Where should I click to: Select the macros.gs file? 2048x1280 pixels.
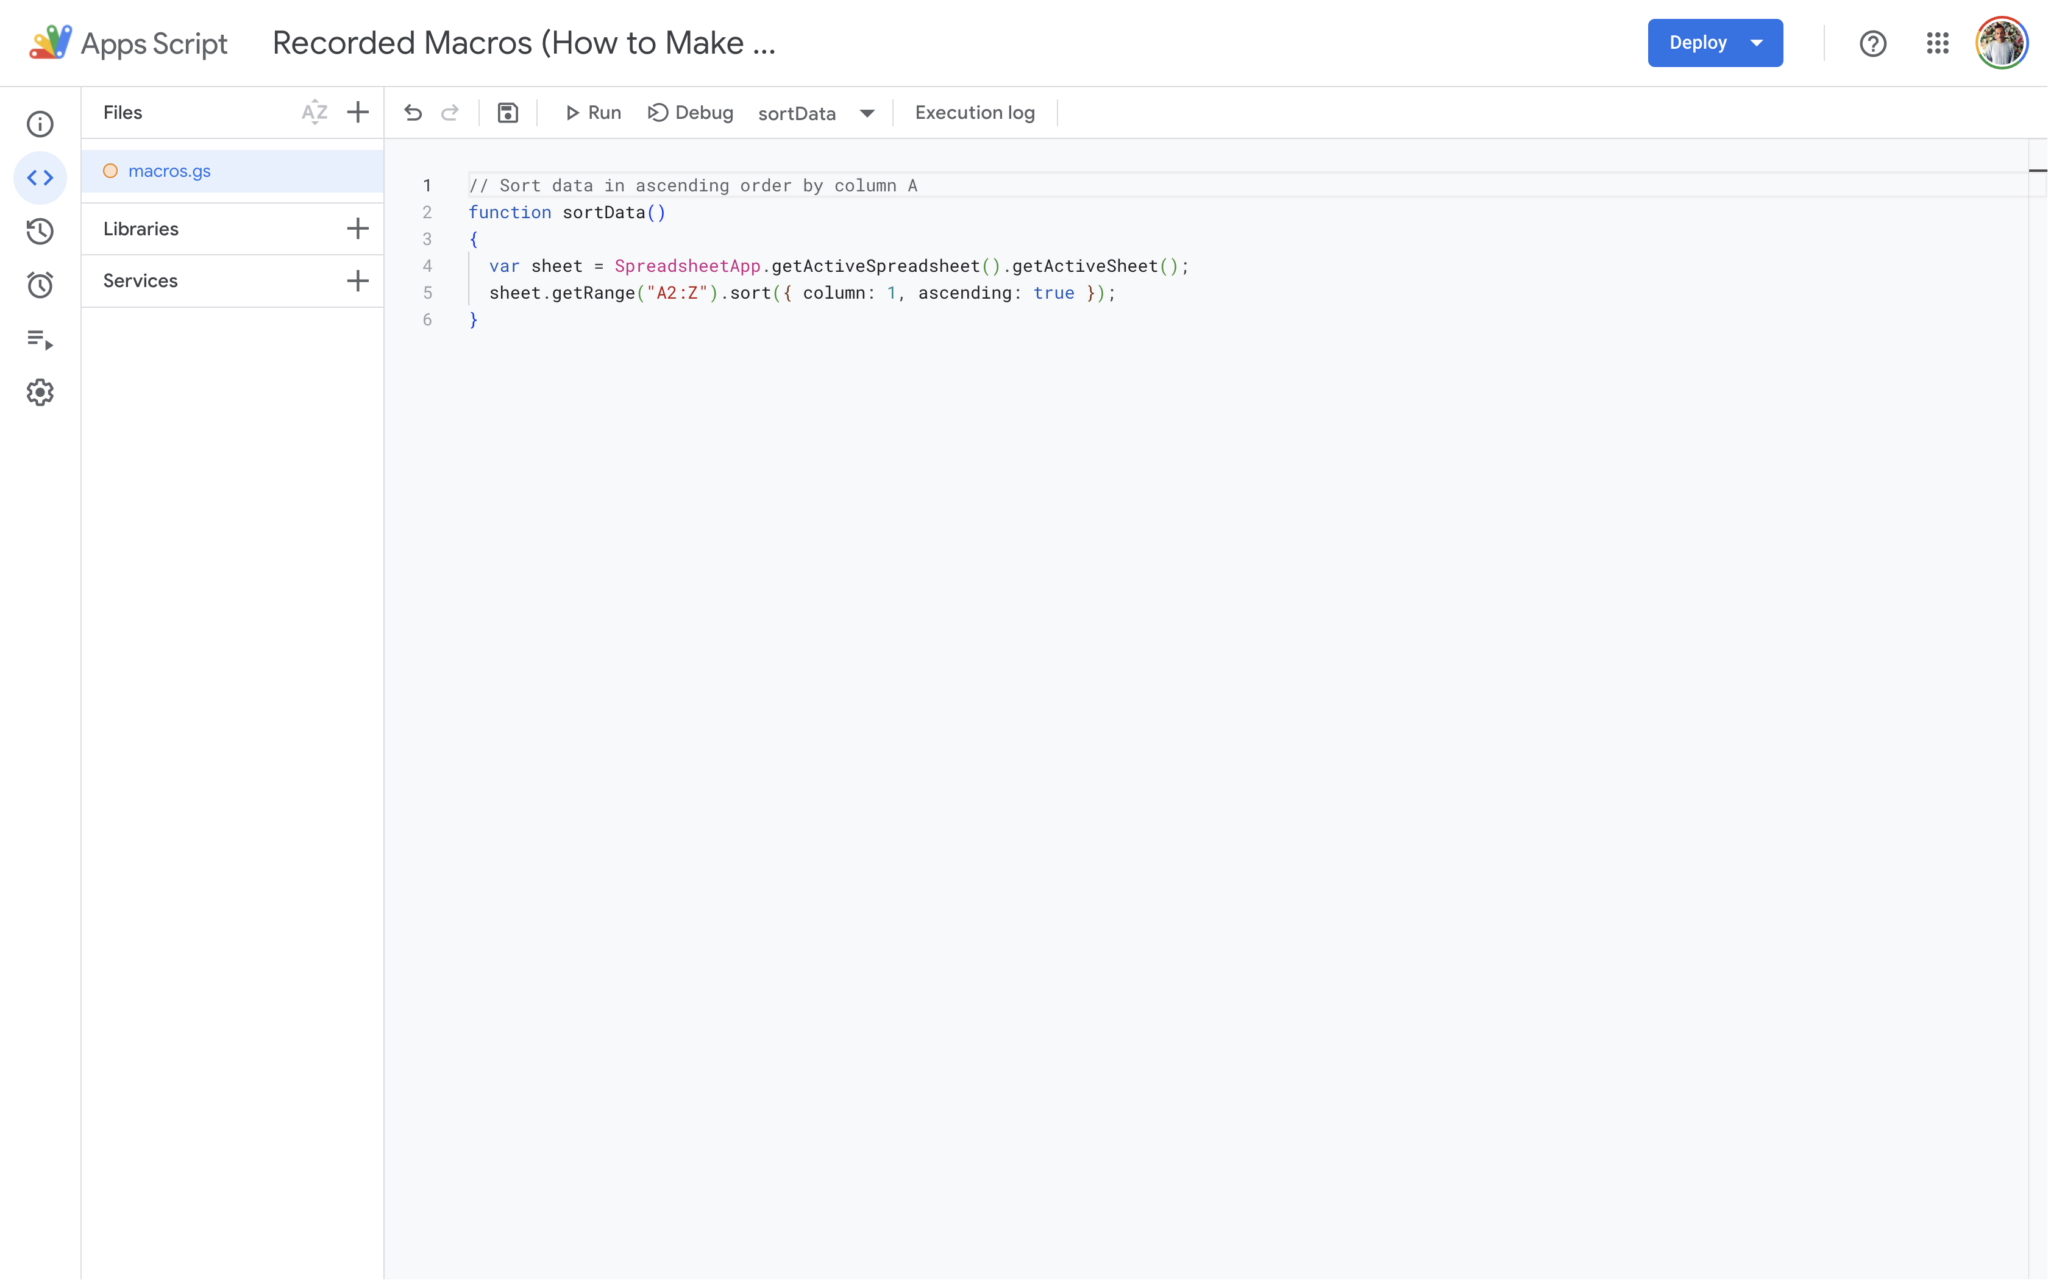169,171
